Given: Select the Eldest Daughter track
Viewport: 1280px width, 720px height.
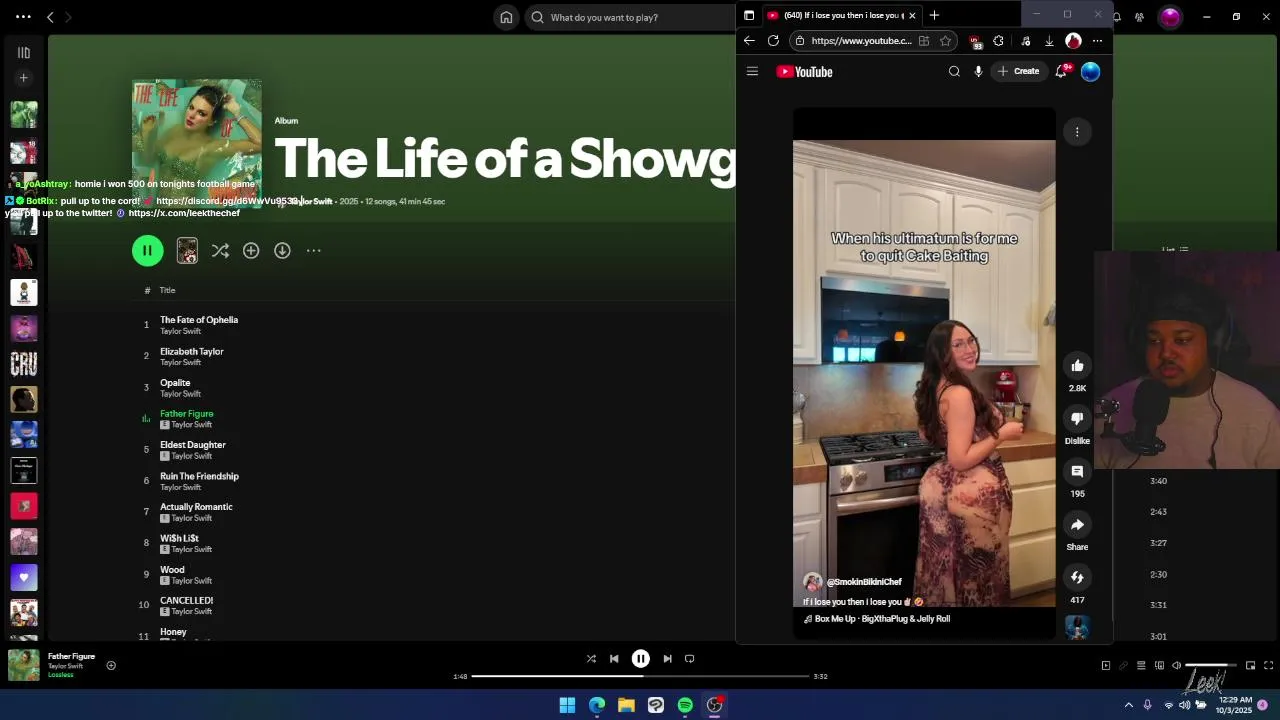Looking at the screenshot, I should tap(193, 445).
